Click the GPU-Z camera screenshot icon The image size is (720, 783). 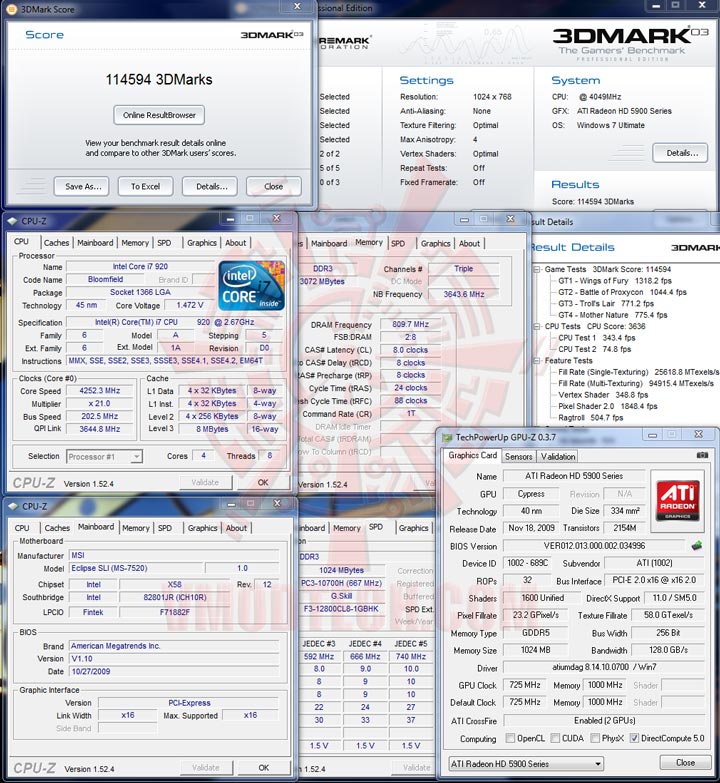coord(702,455)
